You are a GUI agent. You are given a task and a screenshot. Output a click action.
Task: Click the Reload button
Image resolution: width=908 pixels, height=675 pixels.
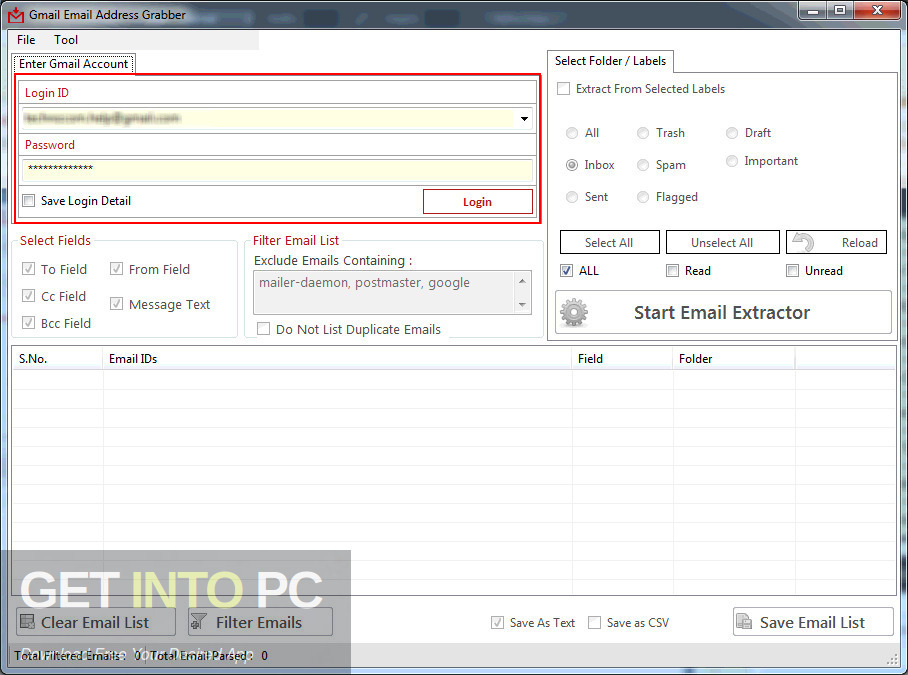click(836, 242)
